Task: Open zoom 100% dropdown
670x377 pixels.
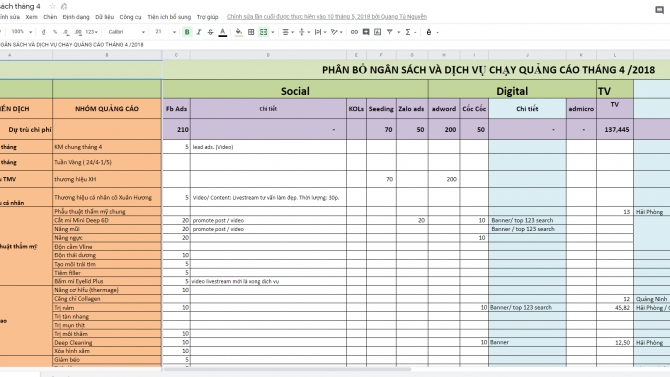Action: coord(22,32)
